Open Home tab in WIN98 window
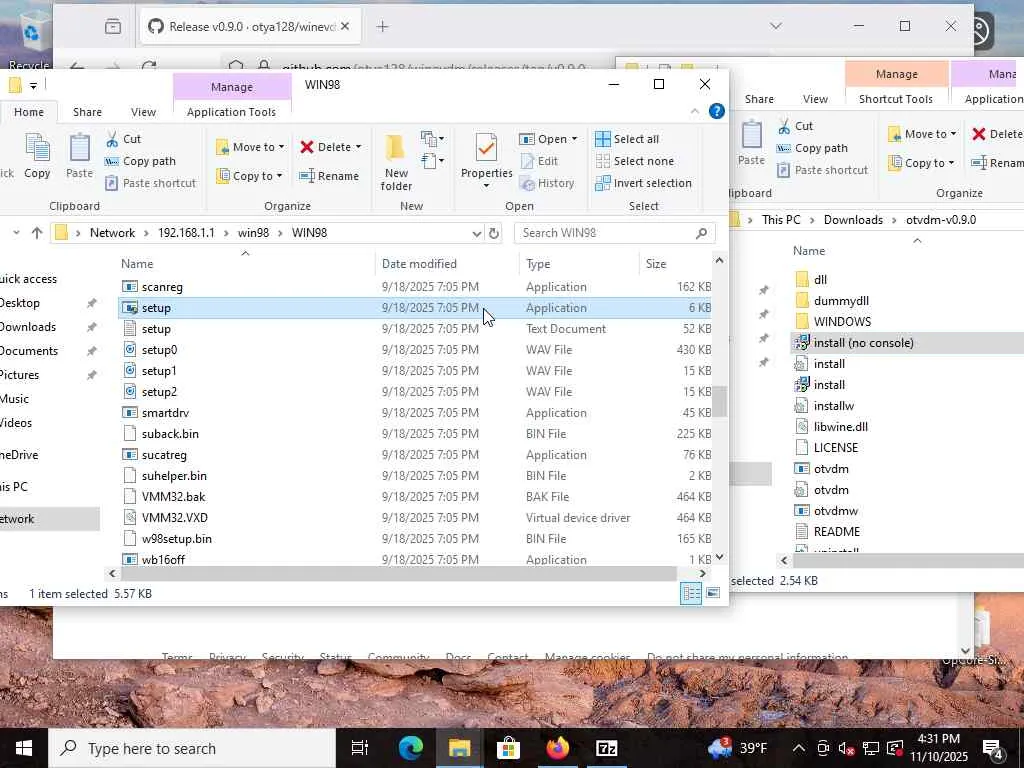The height and width of the screenshot is (768, 1024). pos(29,112)
